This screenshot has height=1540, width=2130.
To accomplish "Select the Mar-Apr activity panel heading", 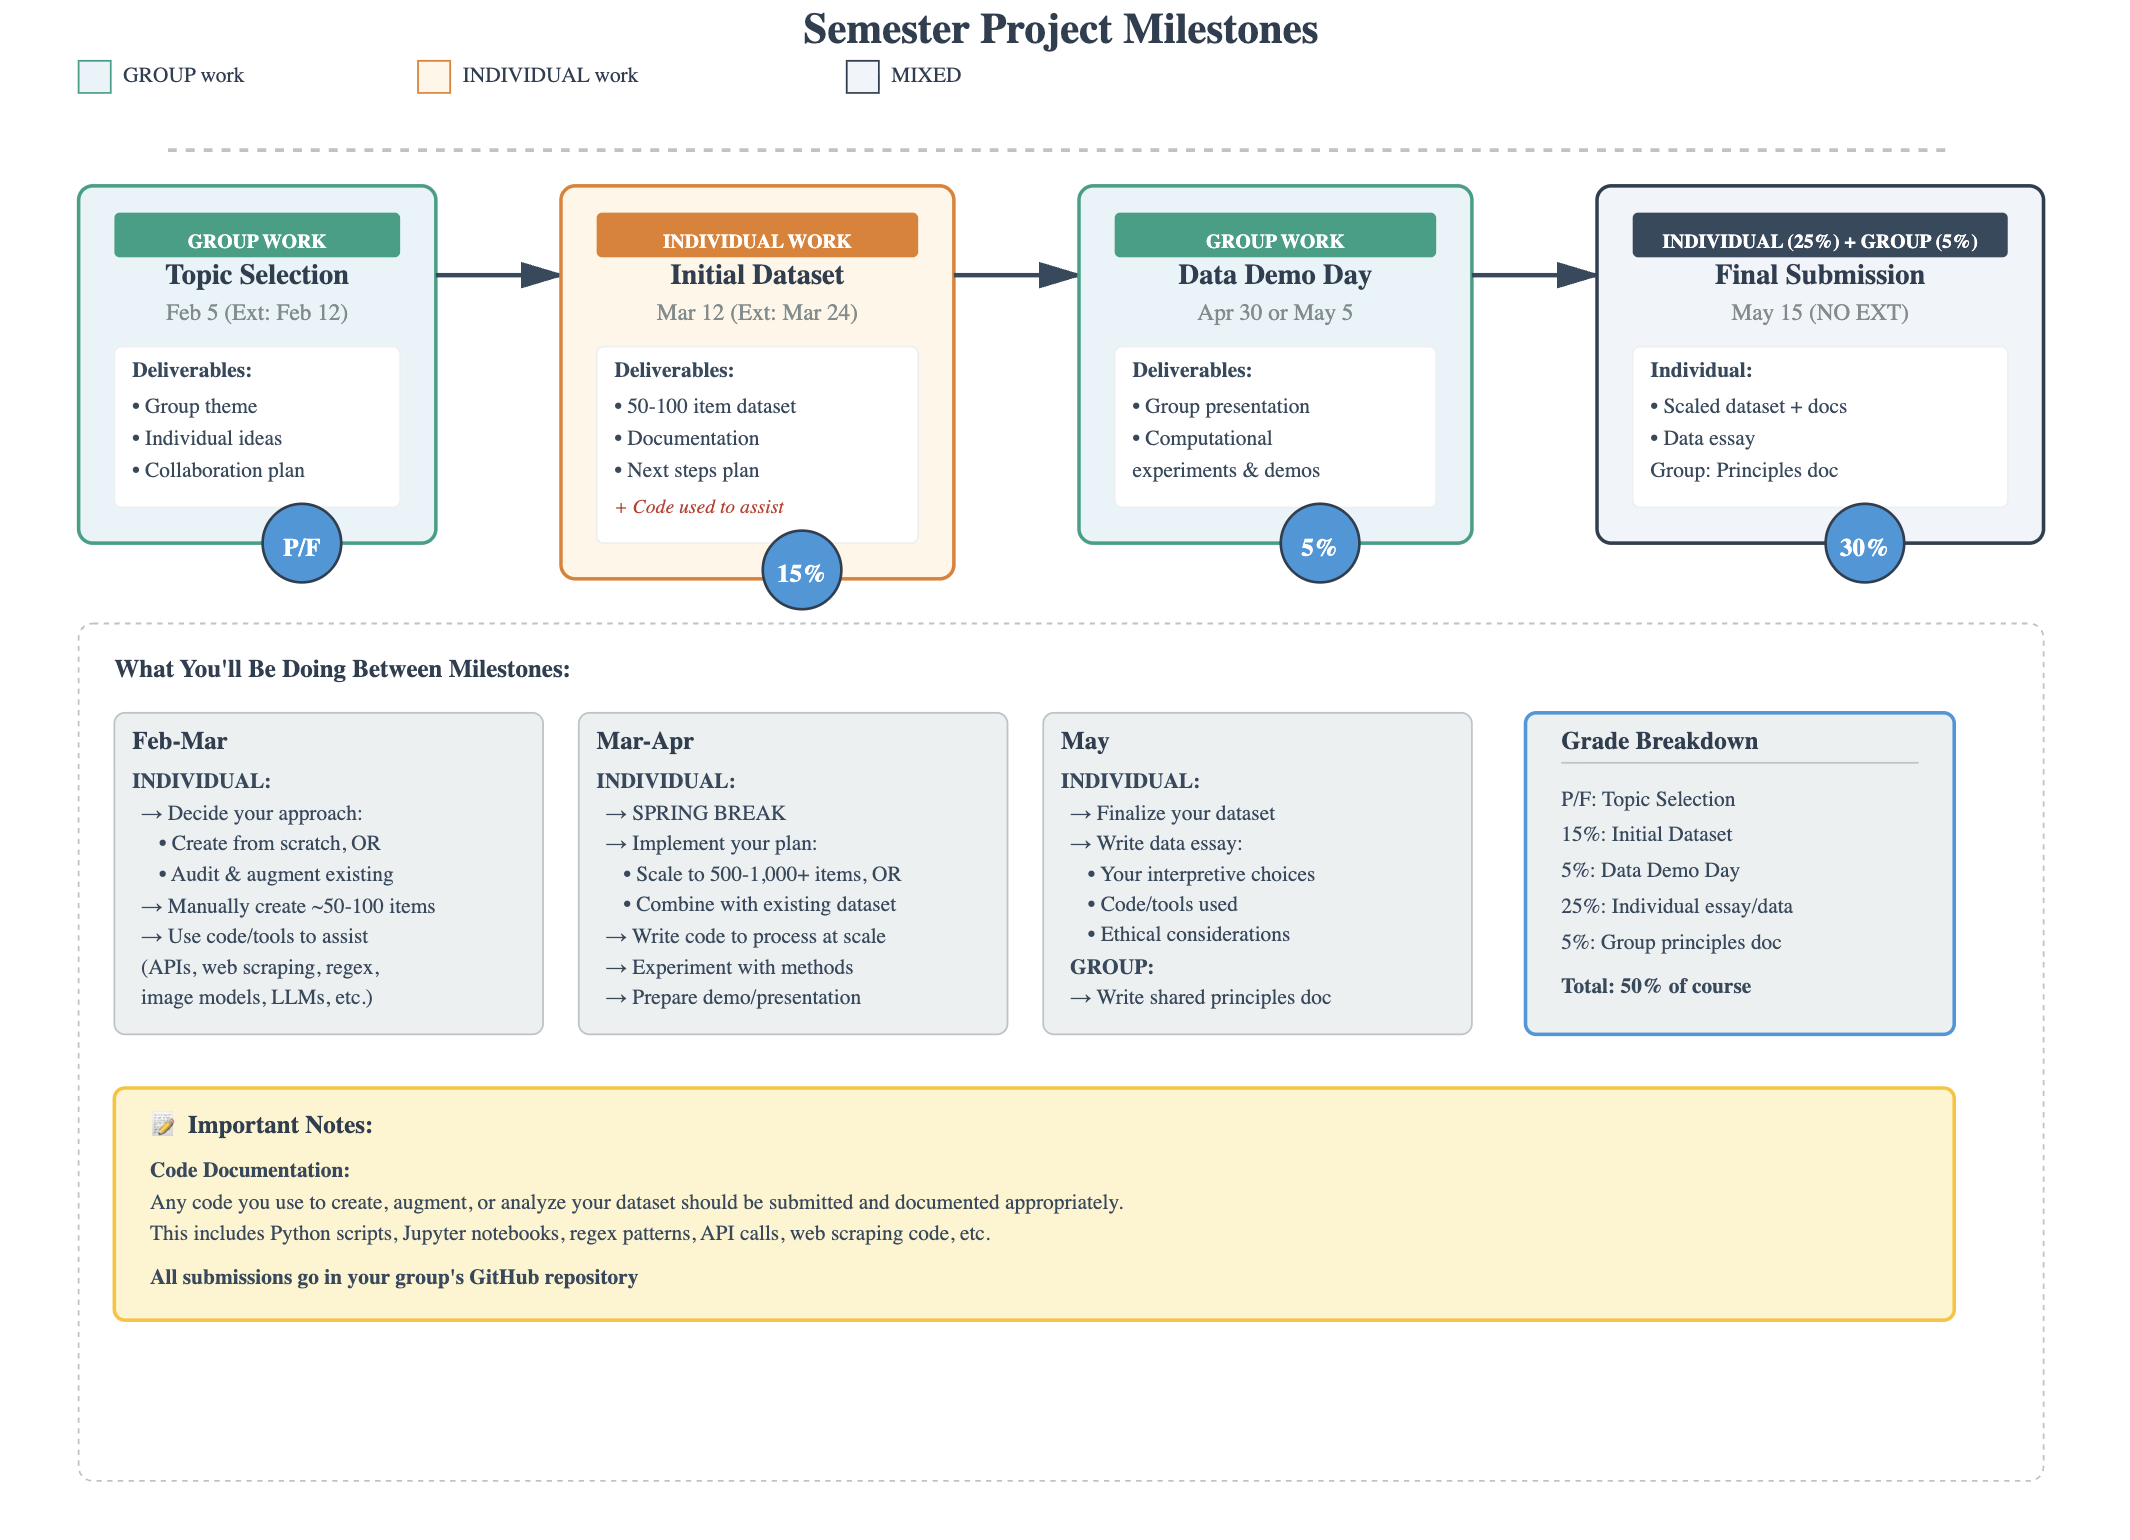I will [645, 741].
